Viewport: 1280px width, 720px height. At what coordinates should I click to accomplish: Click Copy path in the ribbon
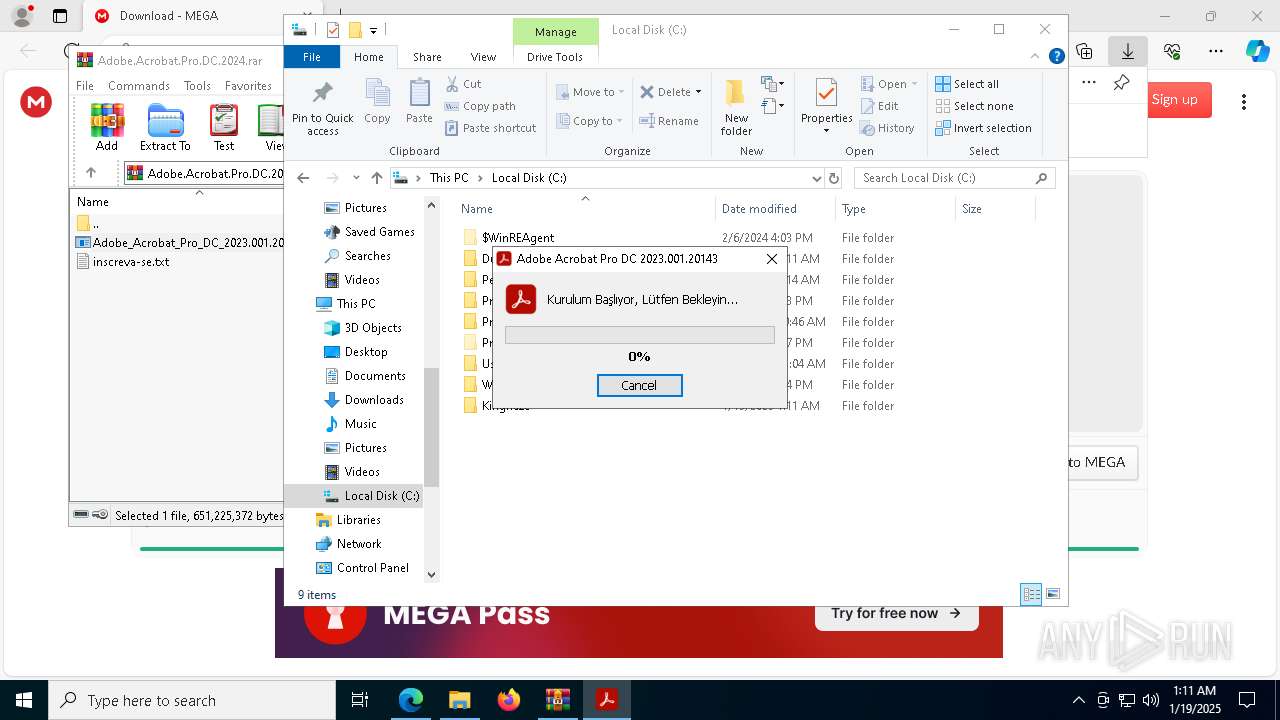(x=480, y=106)
